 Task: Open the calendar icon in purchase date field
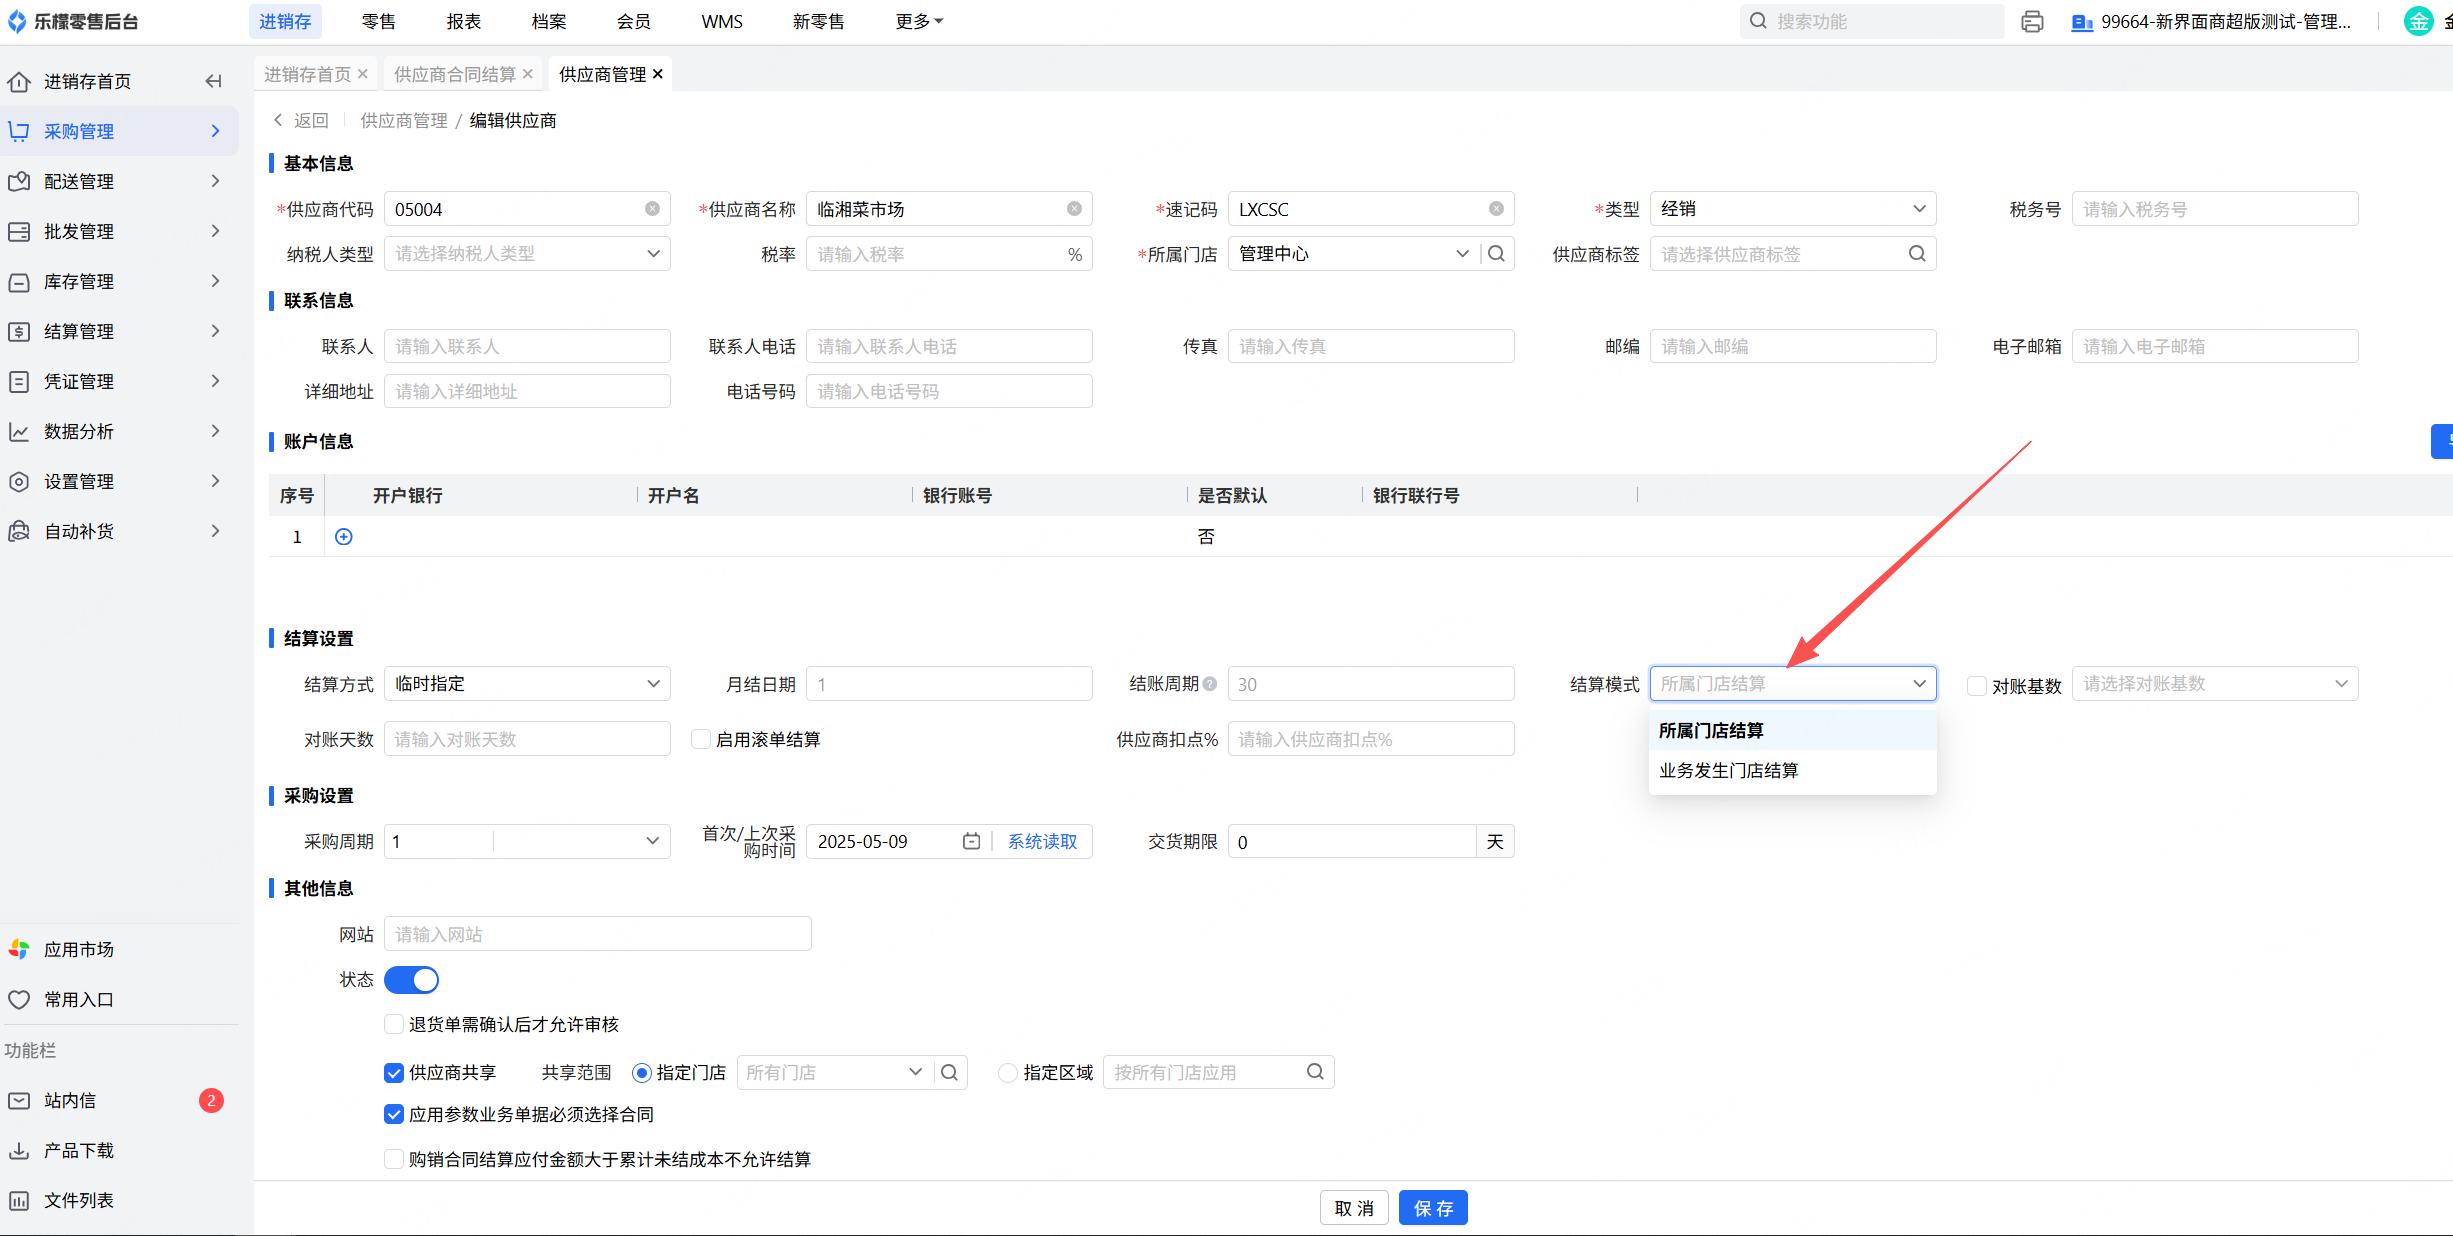(971, 841)
